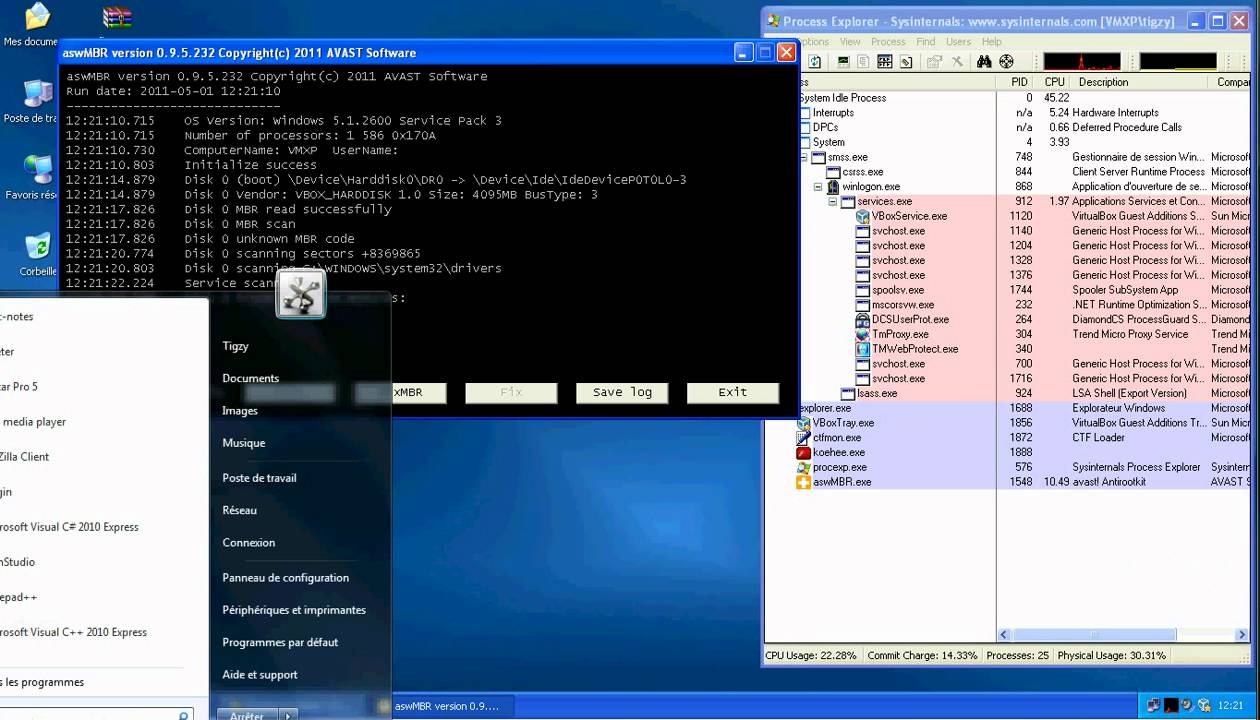Viewport: 1260px width, 720px height.
Task: Click the VBoxService.exe process icon
Action: click(x=863, y=216)
